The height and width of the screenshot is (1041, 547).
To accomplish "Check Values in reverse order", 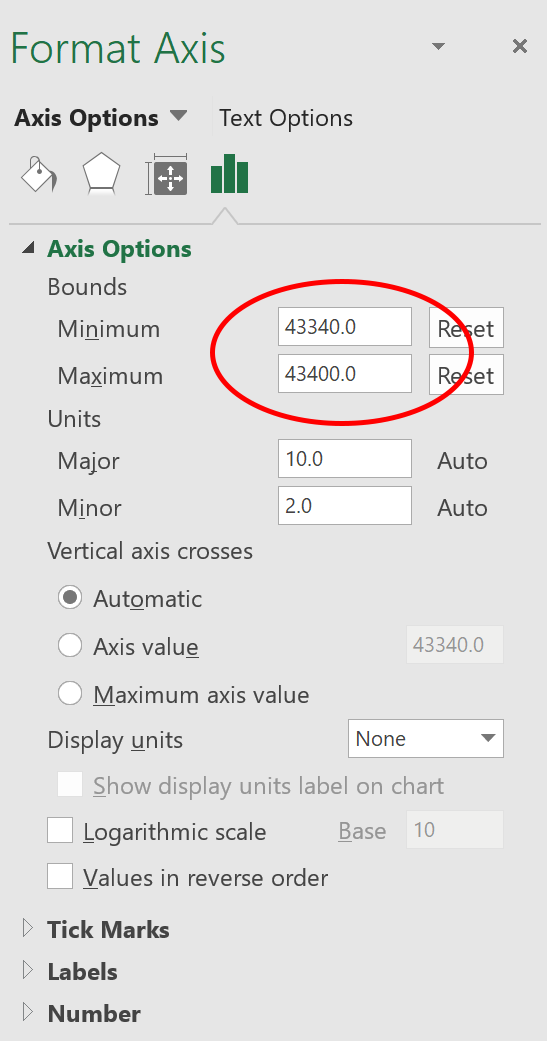I will point(60,877).
